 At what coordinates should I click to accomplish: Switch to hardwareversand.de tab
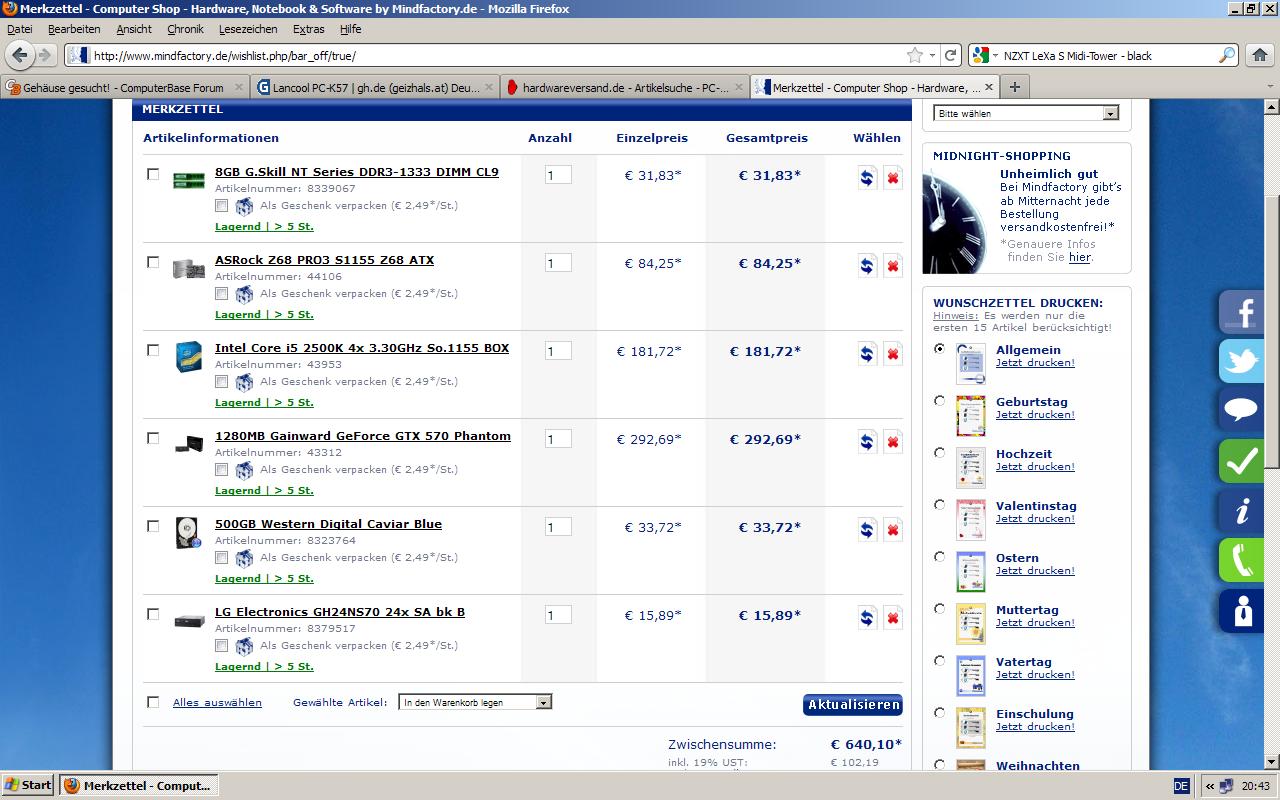point(624,87)
